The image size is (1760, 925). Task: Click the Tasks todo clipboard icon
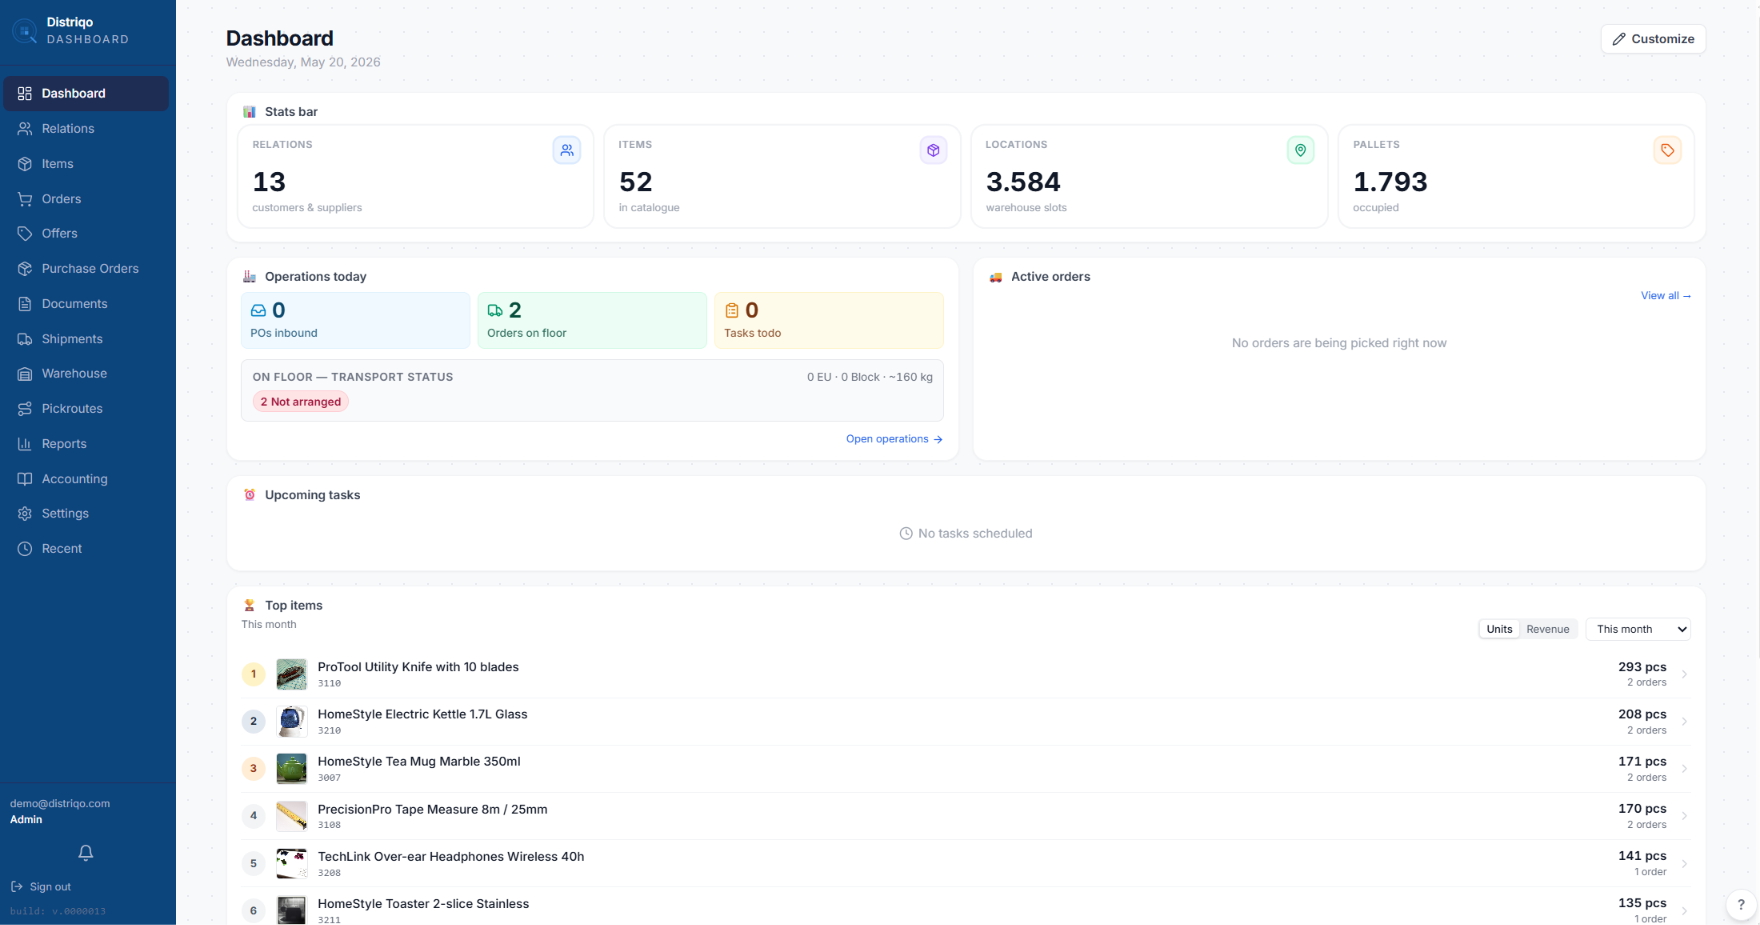[x=732, y=311]
